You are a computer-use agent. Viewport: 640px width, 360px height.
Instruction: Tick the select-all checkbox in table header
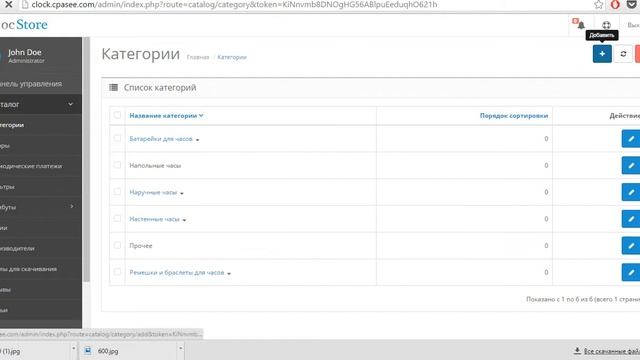point(118,115)
